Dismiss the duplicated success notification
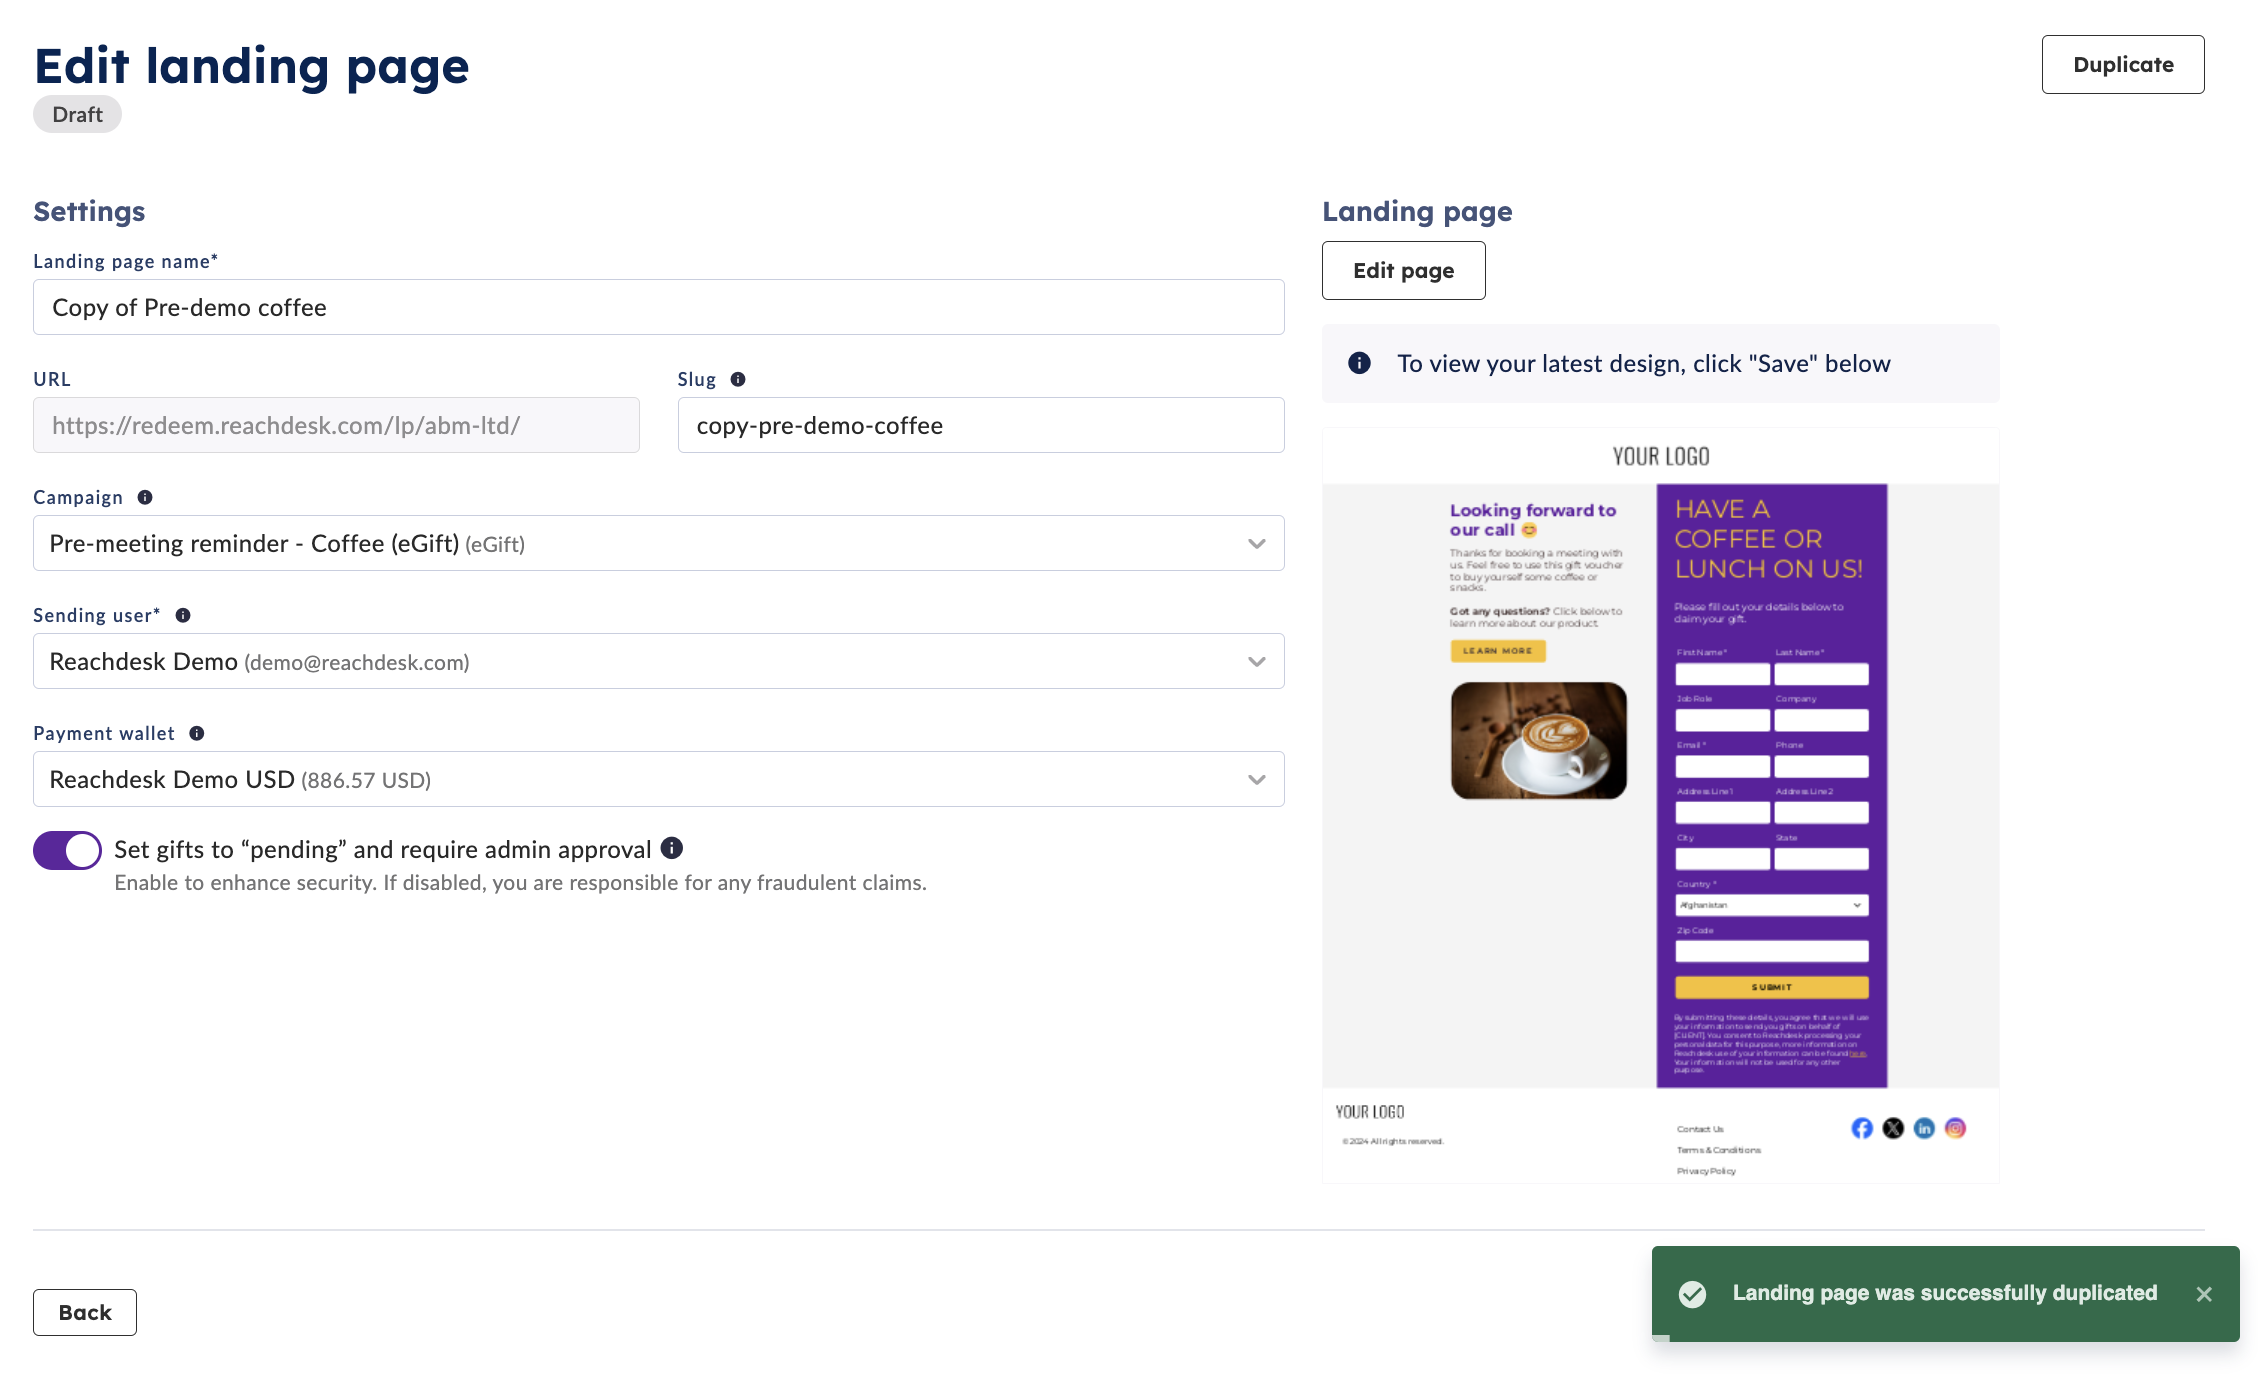This screenshot has width=2258, height=1384. 2204,1294
